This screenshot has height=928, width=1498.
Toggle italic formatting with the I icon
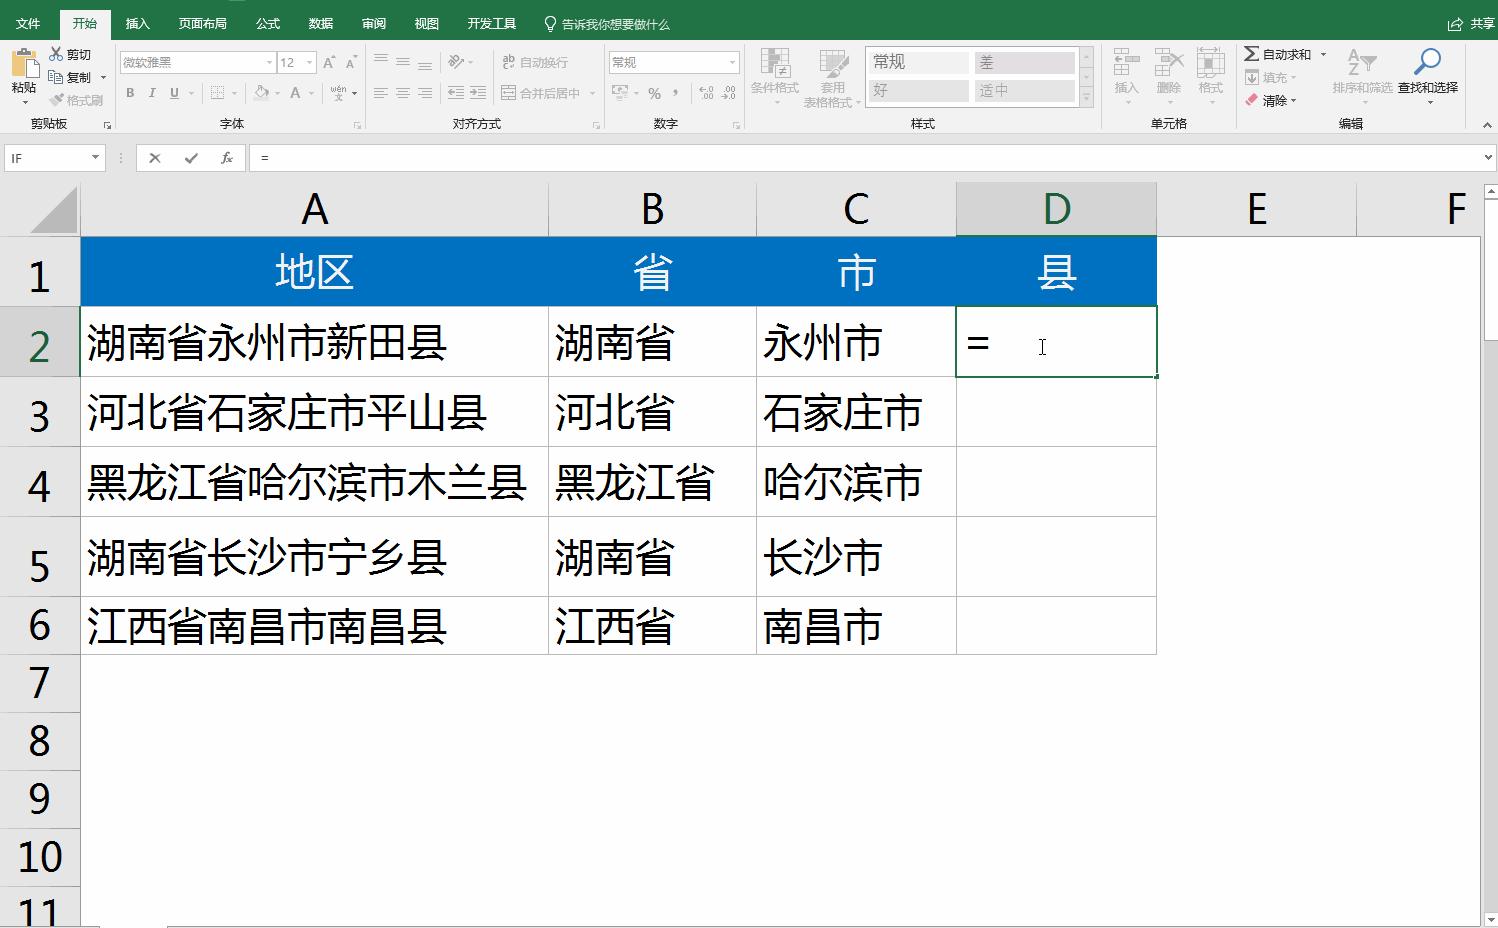tap(152, 93)
